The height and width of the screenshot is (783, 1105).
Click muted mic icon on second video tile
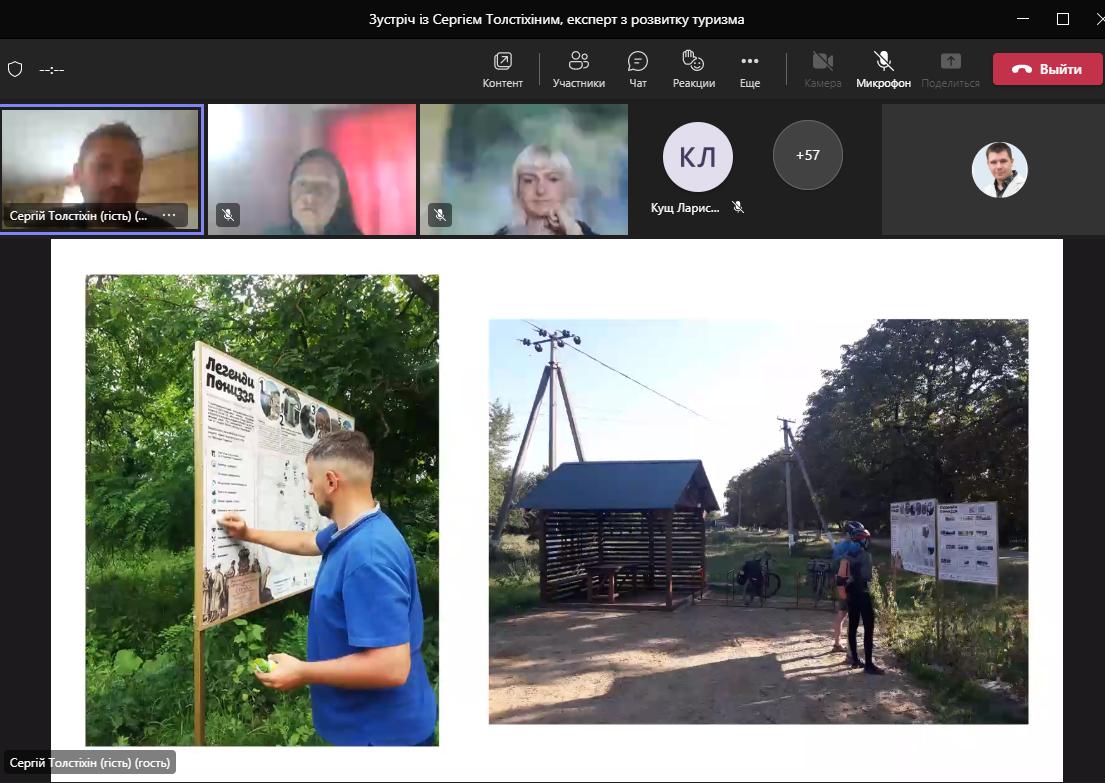228,214
